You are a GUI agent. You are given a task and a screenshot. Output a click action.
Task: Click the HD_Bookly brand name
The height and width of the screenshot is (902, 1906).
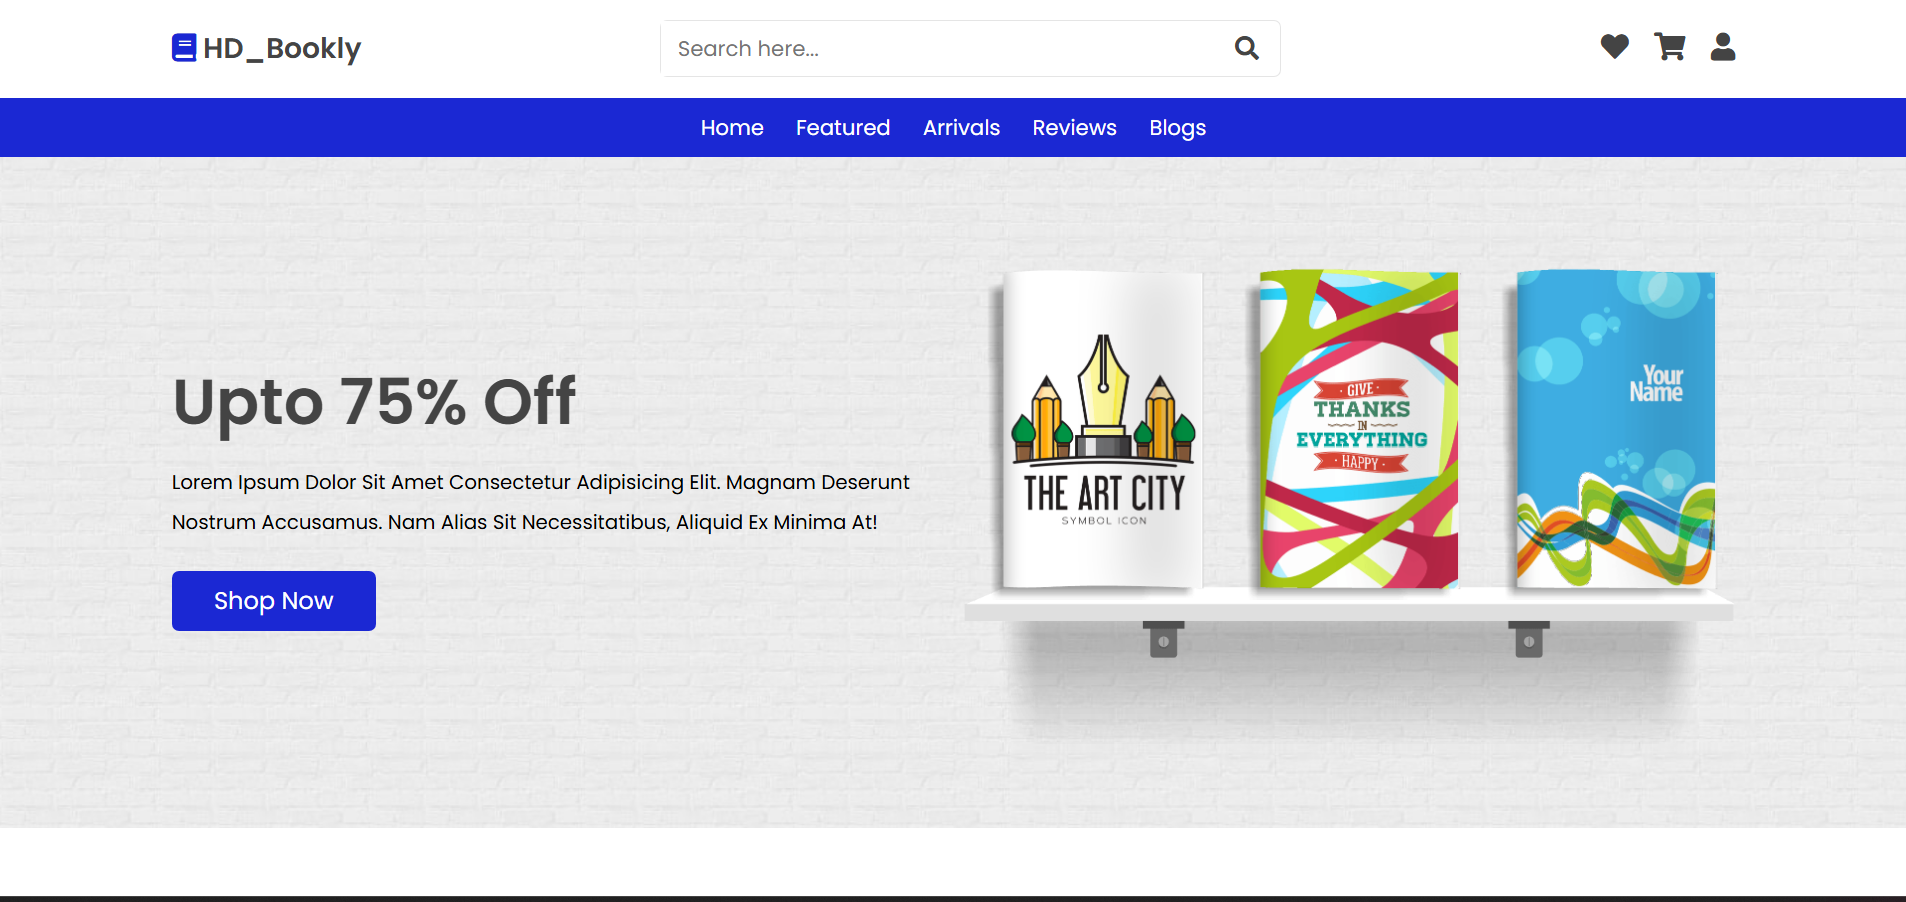(x=281, y=48)
